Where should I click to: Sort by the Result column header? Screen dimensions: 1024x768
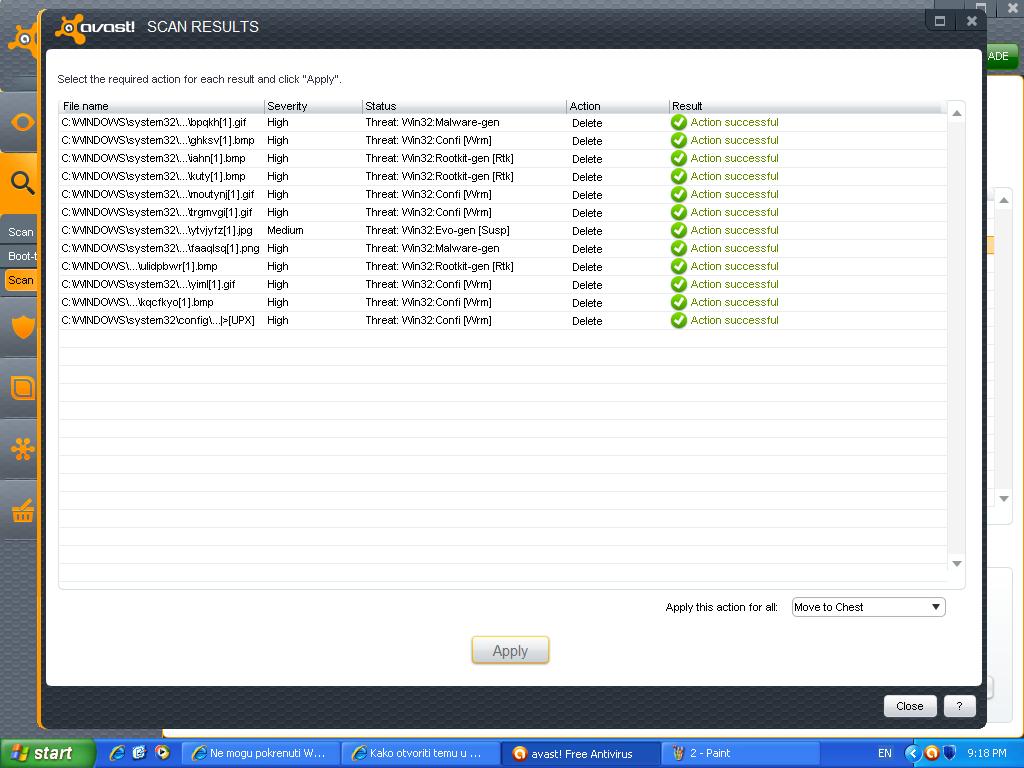click(x=807, y=106)
